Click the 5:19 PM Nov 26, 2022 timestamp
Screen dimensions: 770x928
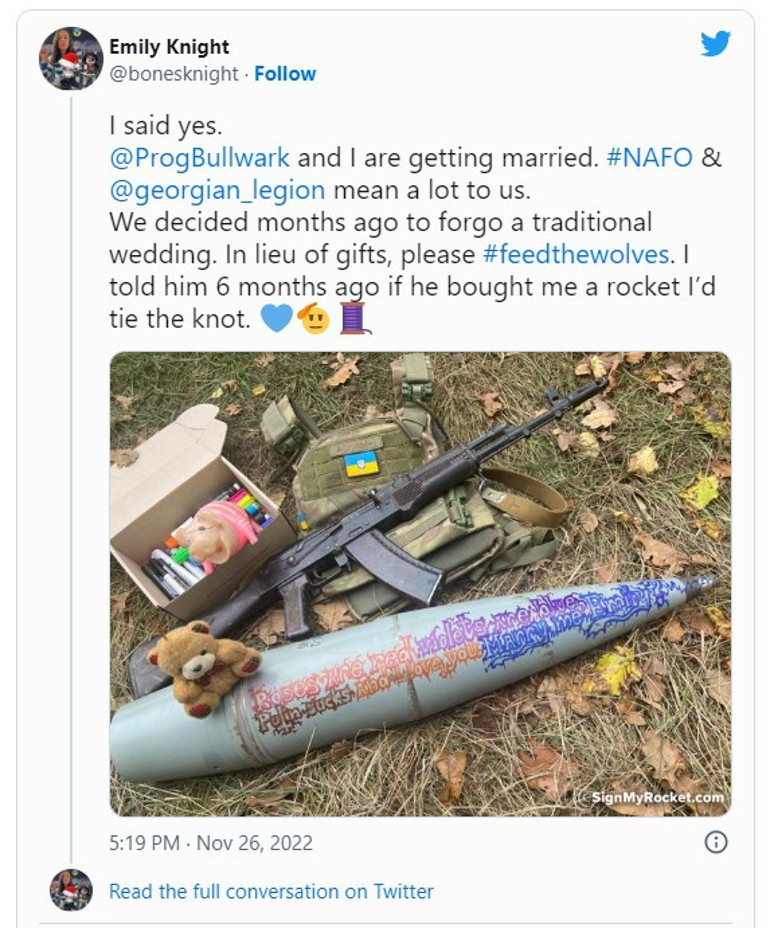pos(210,843)
